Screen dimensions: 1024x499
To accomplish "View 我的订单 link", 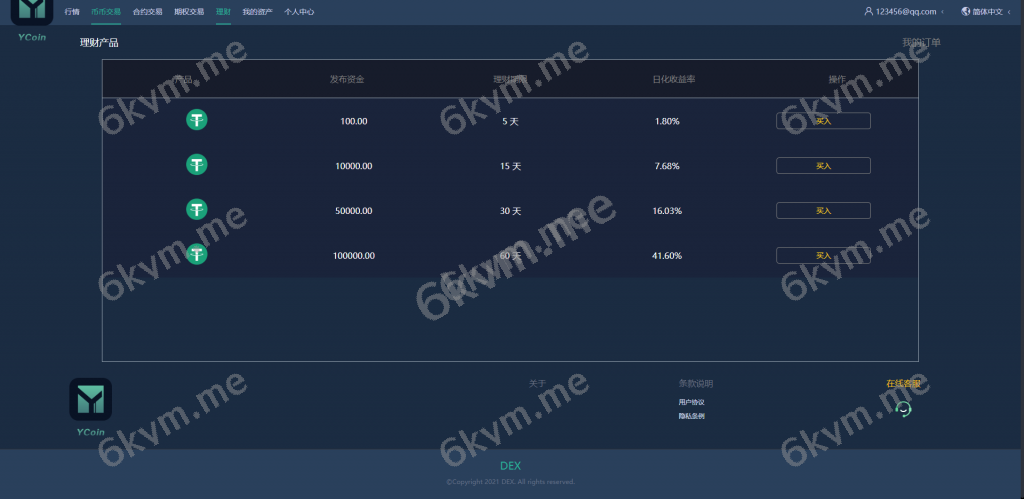I will (x=921, y=42).
